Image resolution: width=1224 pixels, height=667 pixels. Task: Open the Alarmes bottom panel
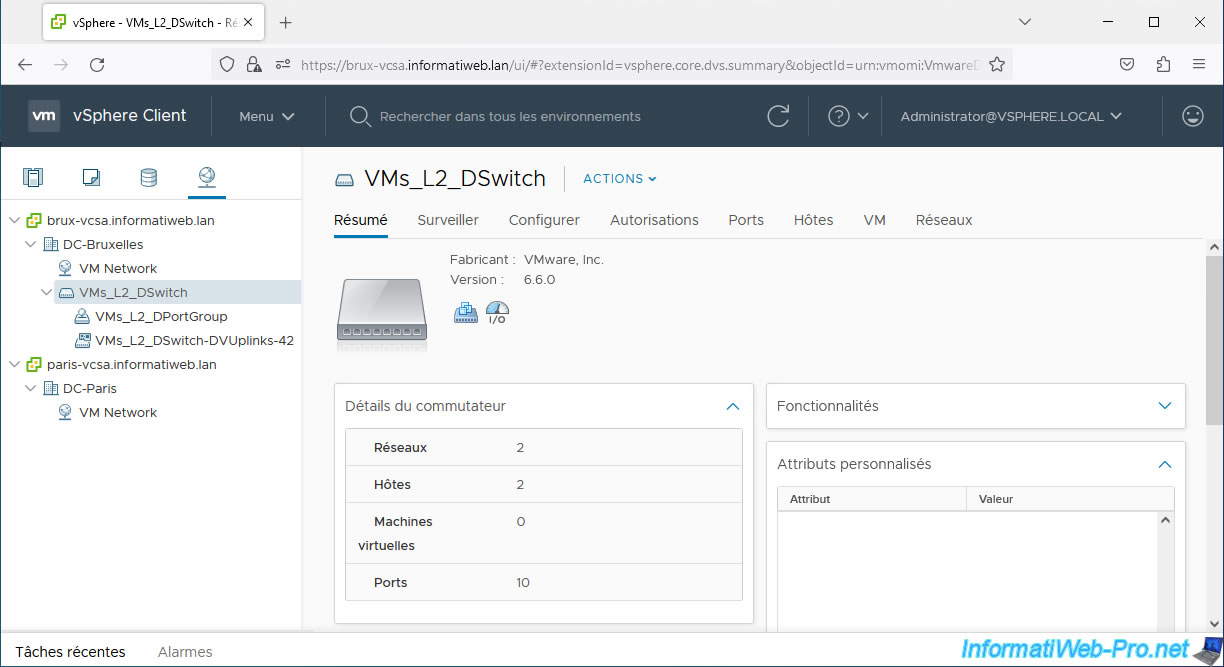[185, 651]
